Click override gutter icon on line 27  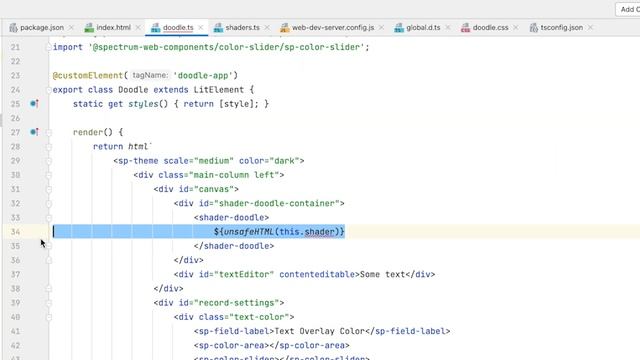point(34,132)
